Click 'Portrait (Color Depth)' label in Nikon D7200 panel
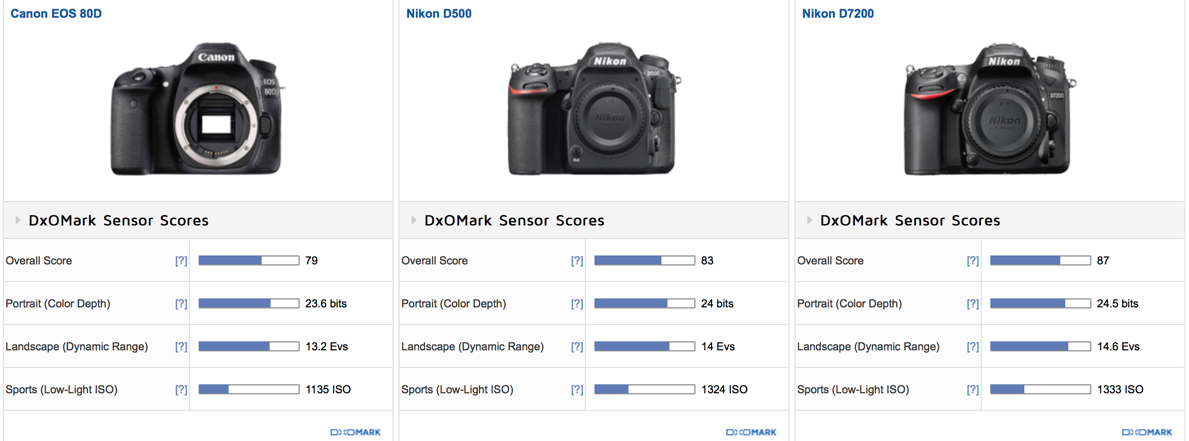This screenshot has width=1189, height=441. tap(849, 304)
